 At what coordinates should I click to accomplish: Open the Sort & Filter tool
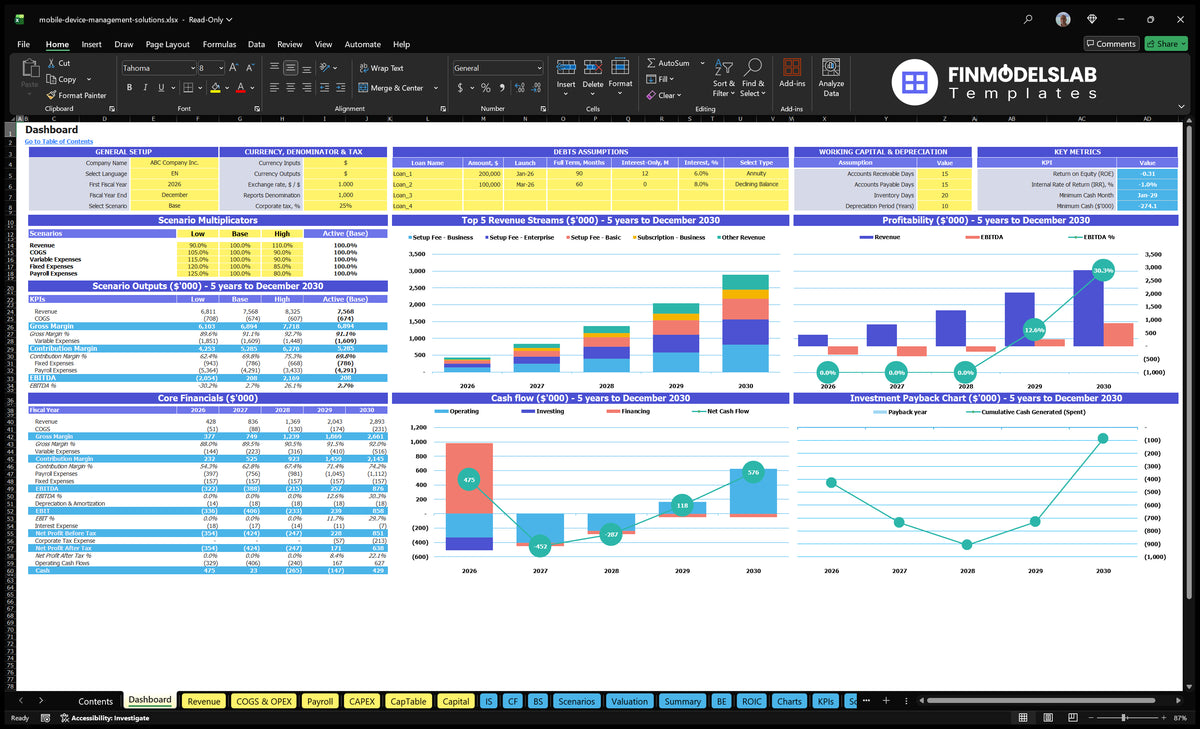pyautogui.click(x=724, y=76)
